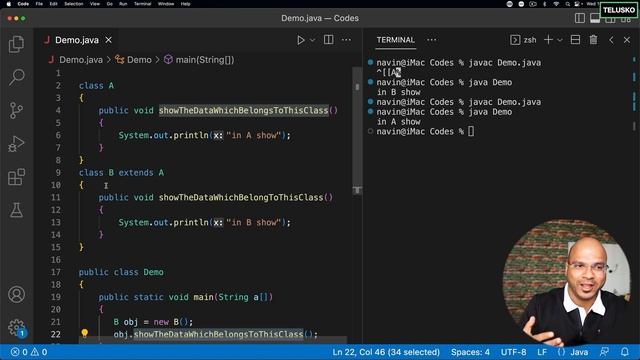The image size is (640, 360).
Task: Switch to the TERMINAL panel tab
Action: (x=396, y=40)
